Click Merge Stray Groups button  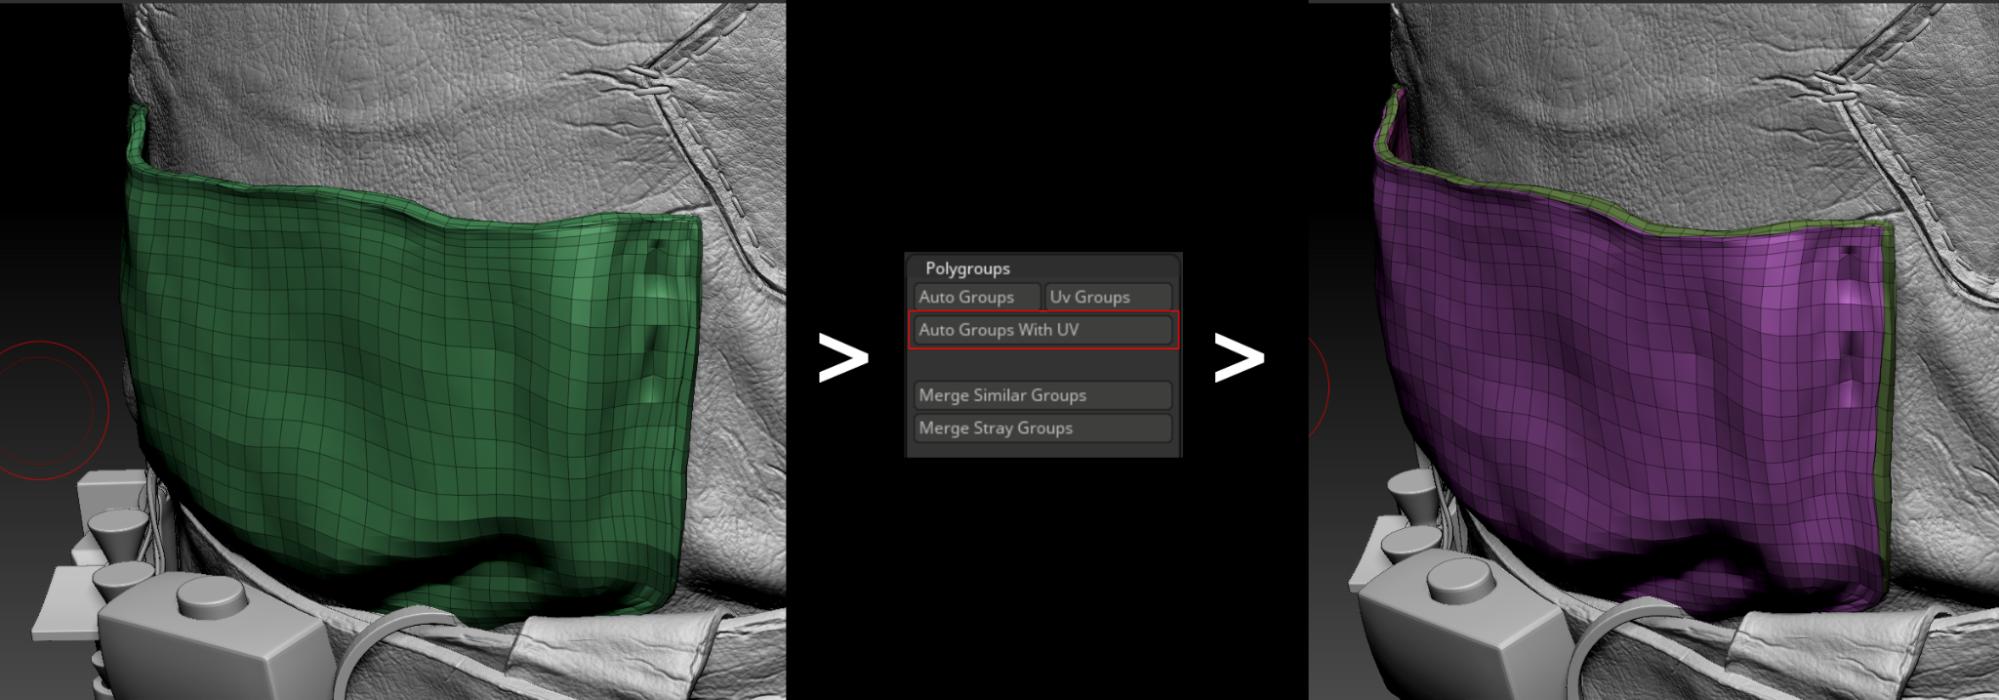pos(1043,428)
